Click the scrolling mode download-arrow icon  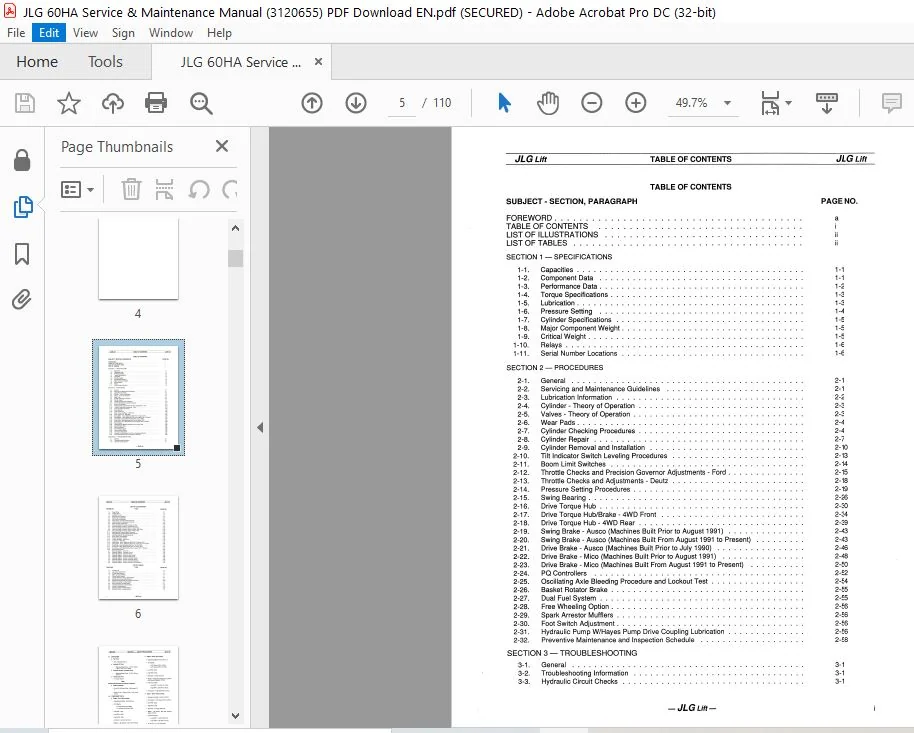tap(827, 103)
